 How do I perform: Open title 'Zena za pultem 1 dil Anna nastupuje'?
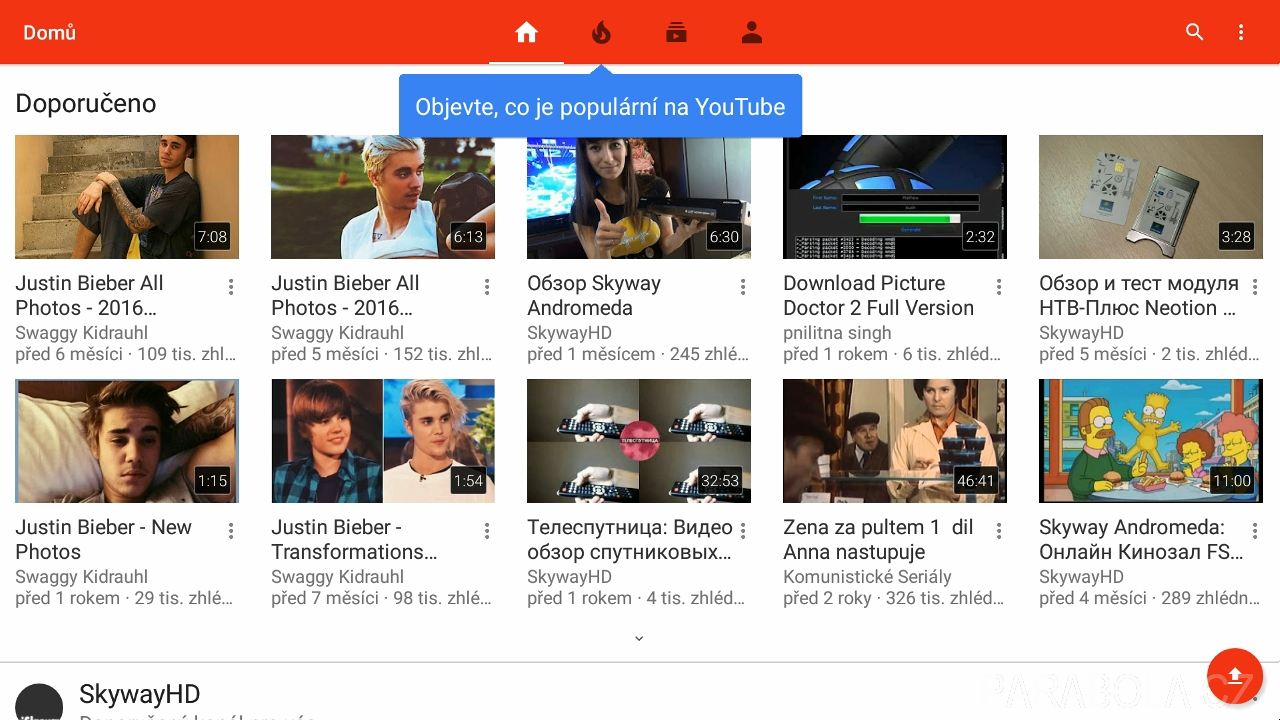[878, 539]
